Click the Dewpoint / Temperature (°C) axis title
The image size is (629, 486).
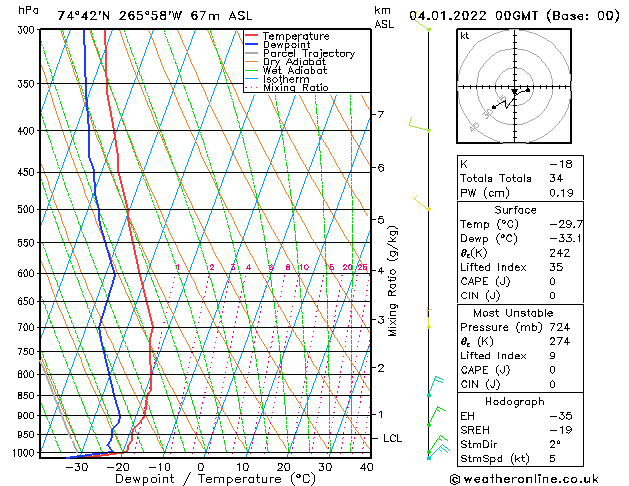[215, 479]
